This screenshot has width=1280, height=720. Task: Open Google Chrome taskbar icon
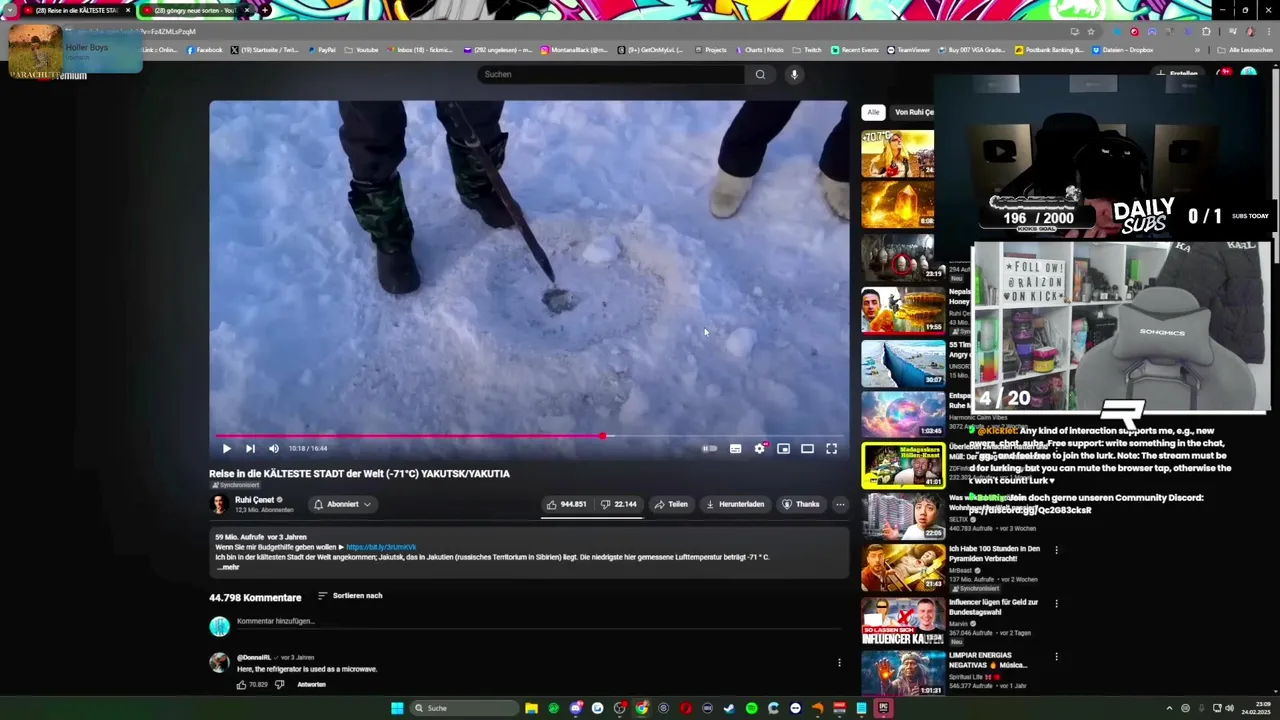641,708
